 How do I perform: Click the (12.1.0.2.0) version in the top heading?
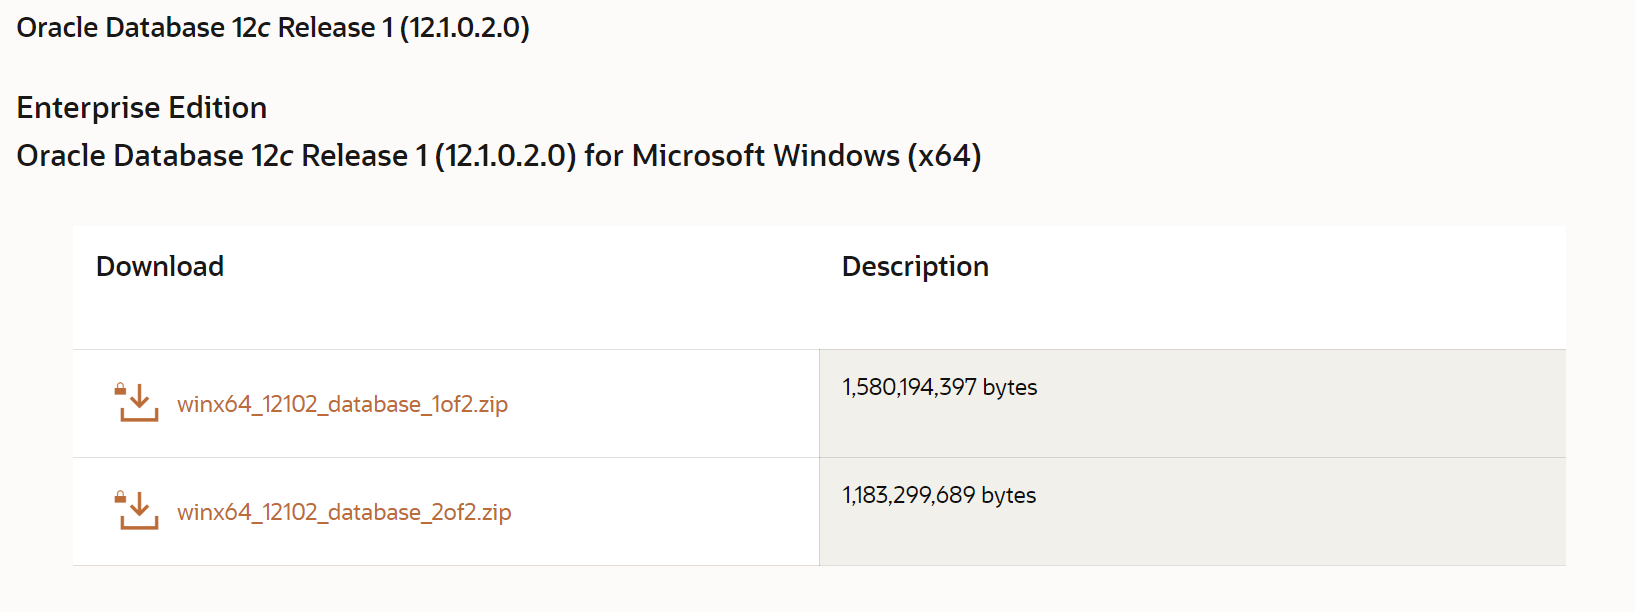465,27
